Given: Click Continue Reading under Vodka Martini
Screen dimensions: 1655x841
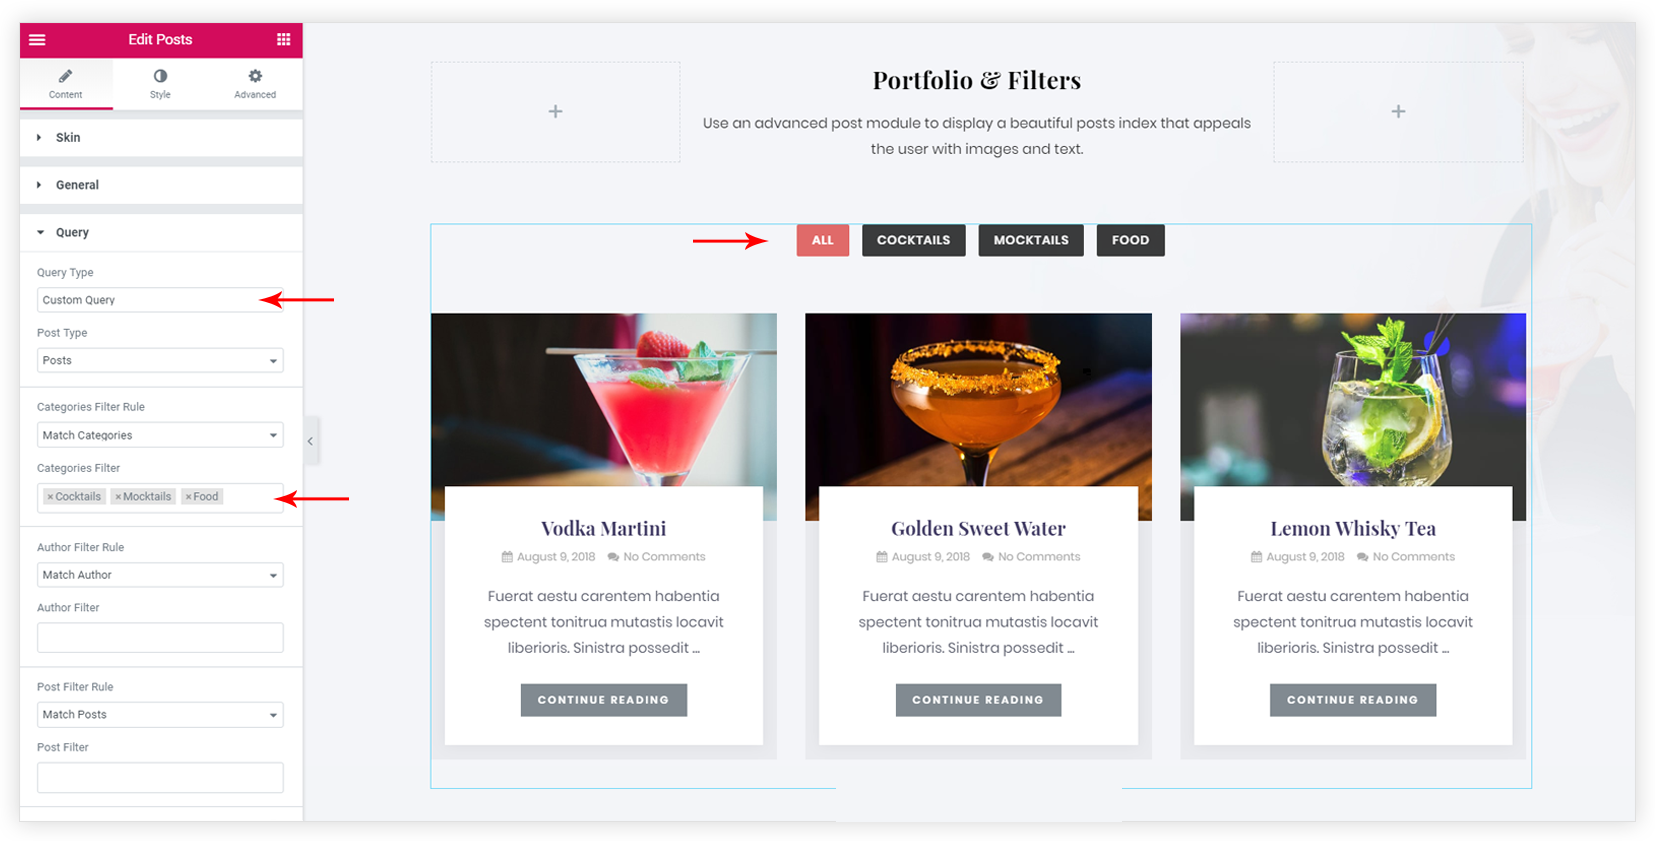Looking at the screenshot, I should (x=603, y=700).
